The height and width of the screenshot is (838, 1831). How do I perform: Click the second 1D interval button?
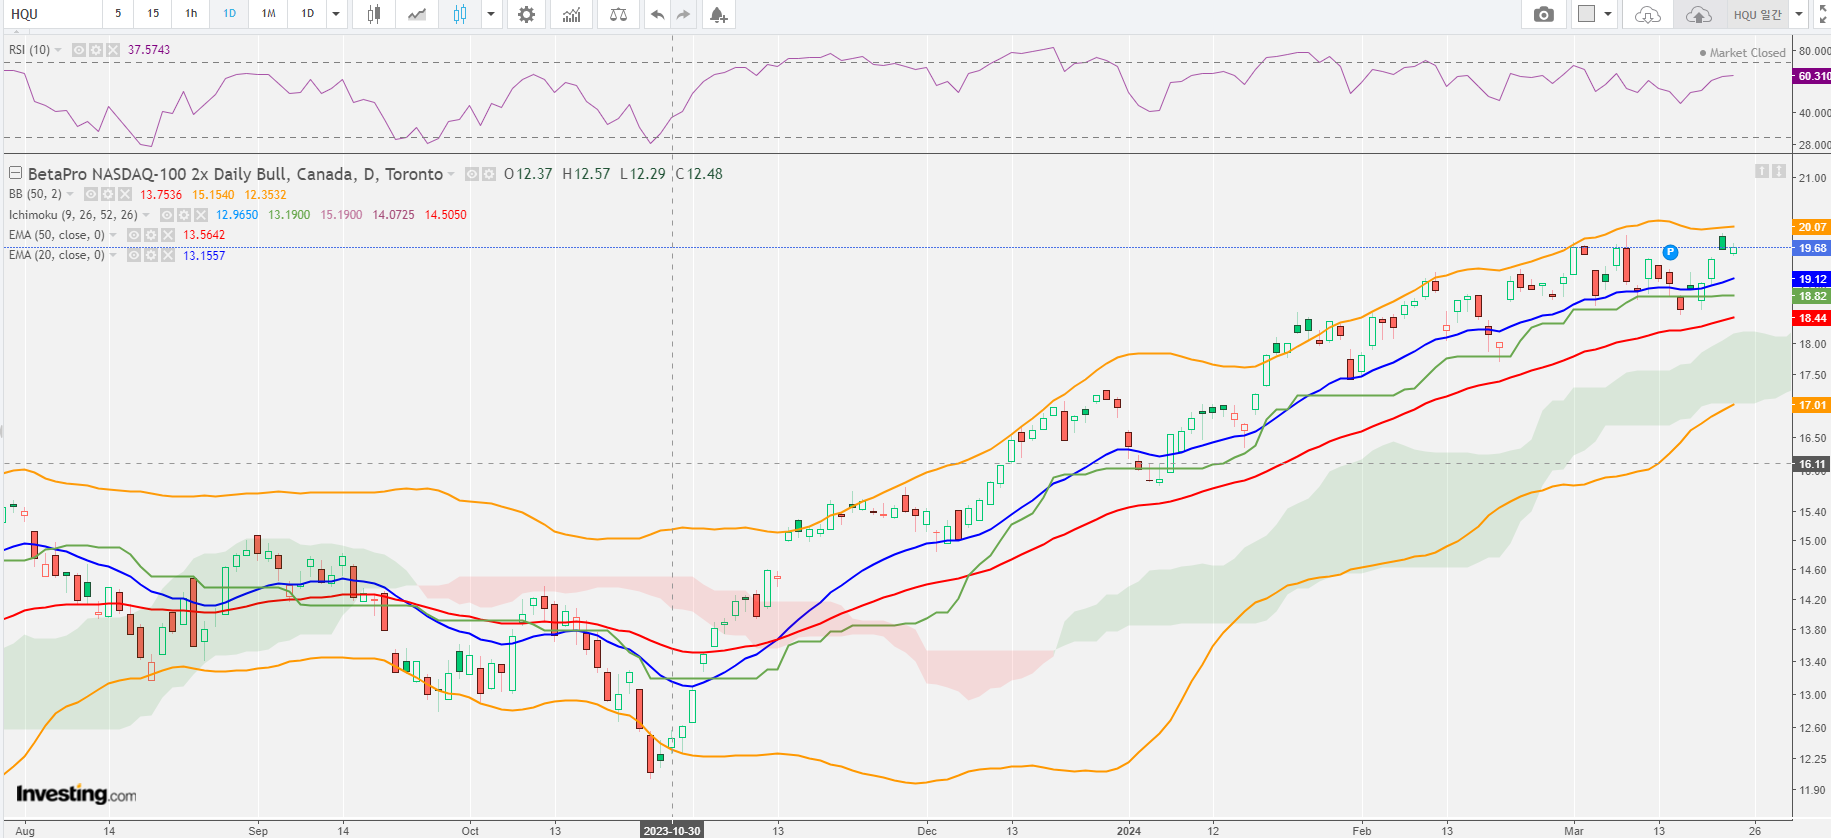click(x=308, y=14)
